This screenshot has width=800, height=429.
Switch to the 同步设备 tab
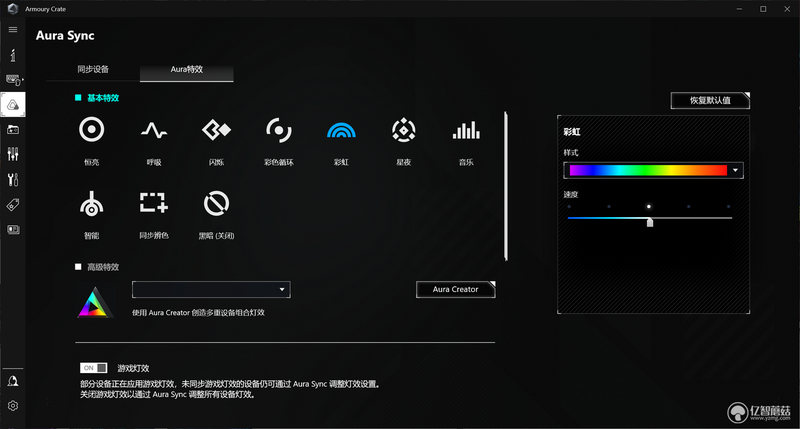[93, 69]
